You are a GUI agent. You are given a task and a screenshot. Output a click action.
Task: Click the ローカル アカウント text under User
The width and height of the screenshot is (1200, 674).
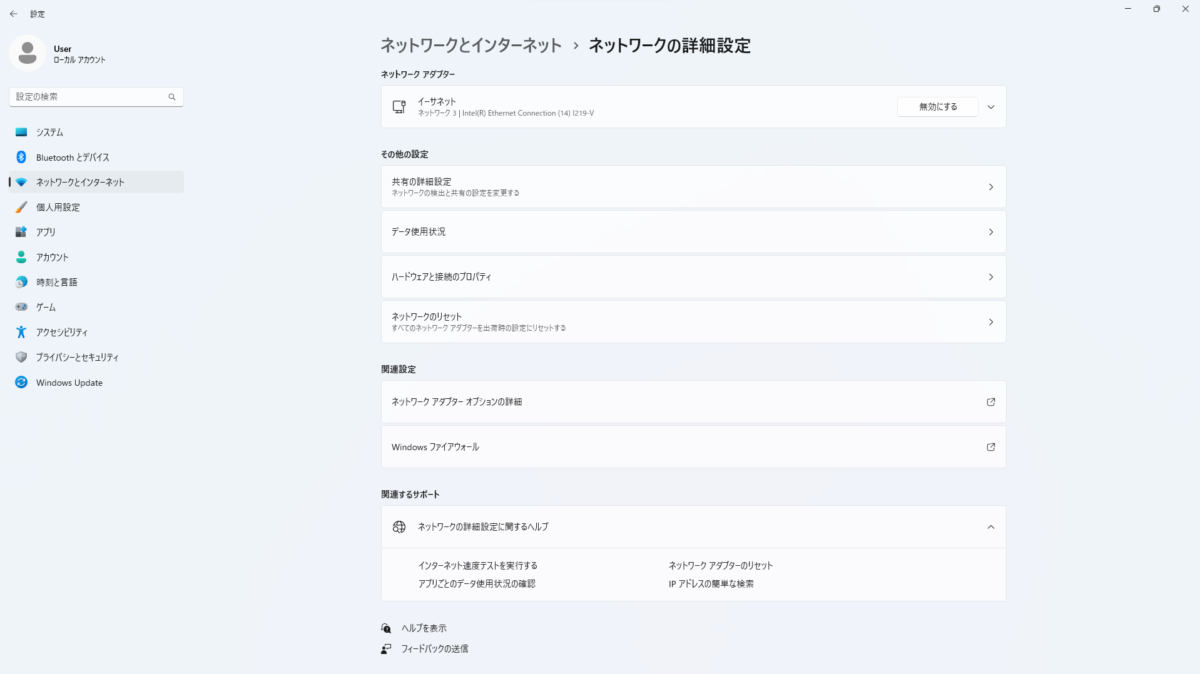(x=79, y=60)
